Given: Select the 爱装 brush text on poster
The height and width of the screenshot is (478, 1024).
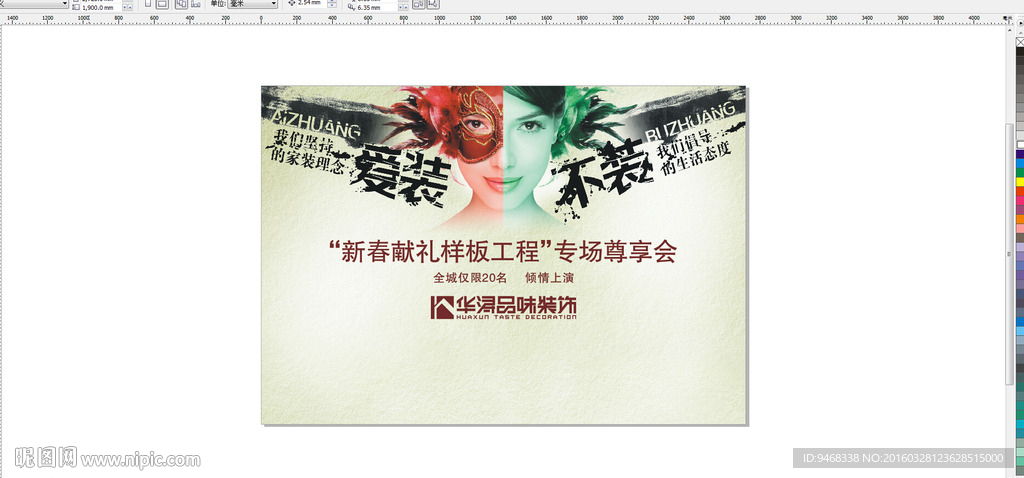Looking at the screenshot, I should click(399, 173).
